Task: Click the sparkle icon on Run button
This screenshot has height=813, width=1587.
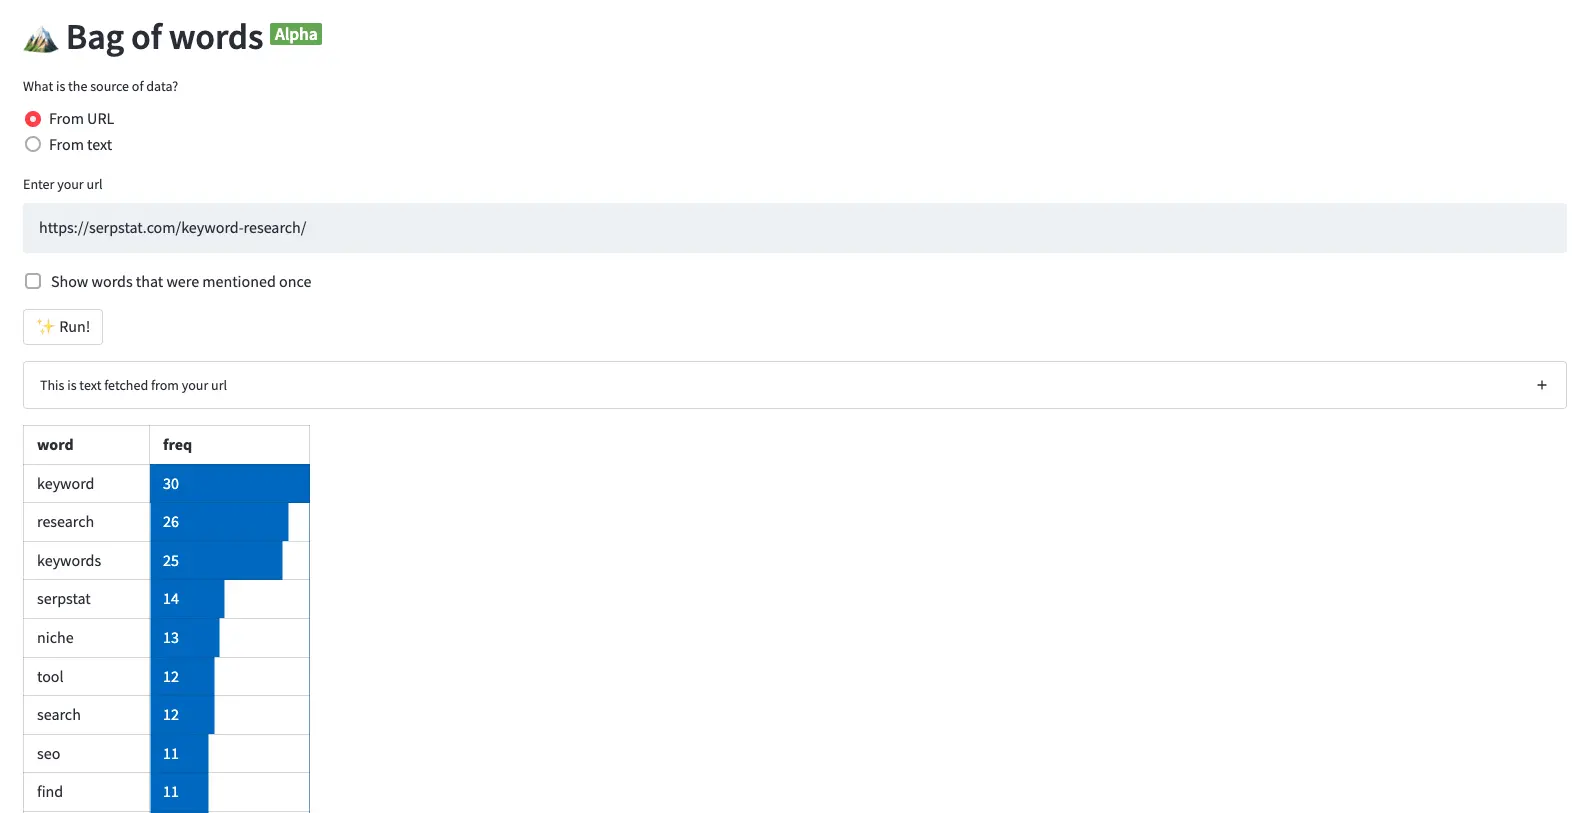Action: (45, 326)
